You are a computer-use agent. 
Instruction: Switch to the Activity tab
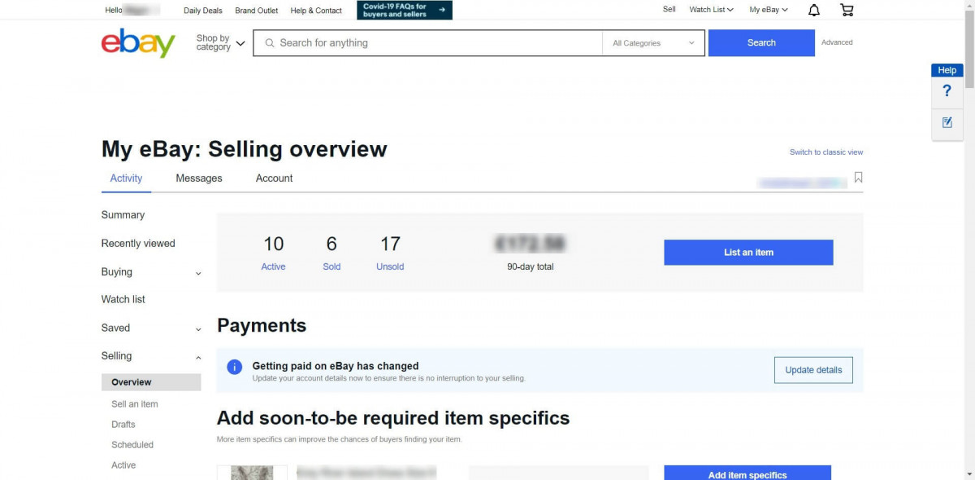[126, 178]
